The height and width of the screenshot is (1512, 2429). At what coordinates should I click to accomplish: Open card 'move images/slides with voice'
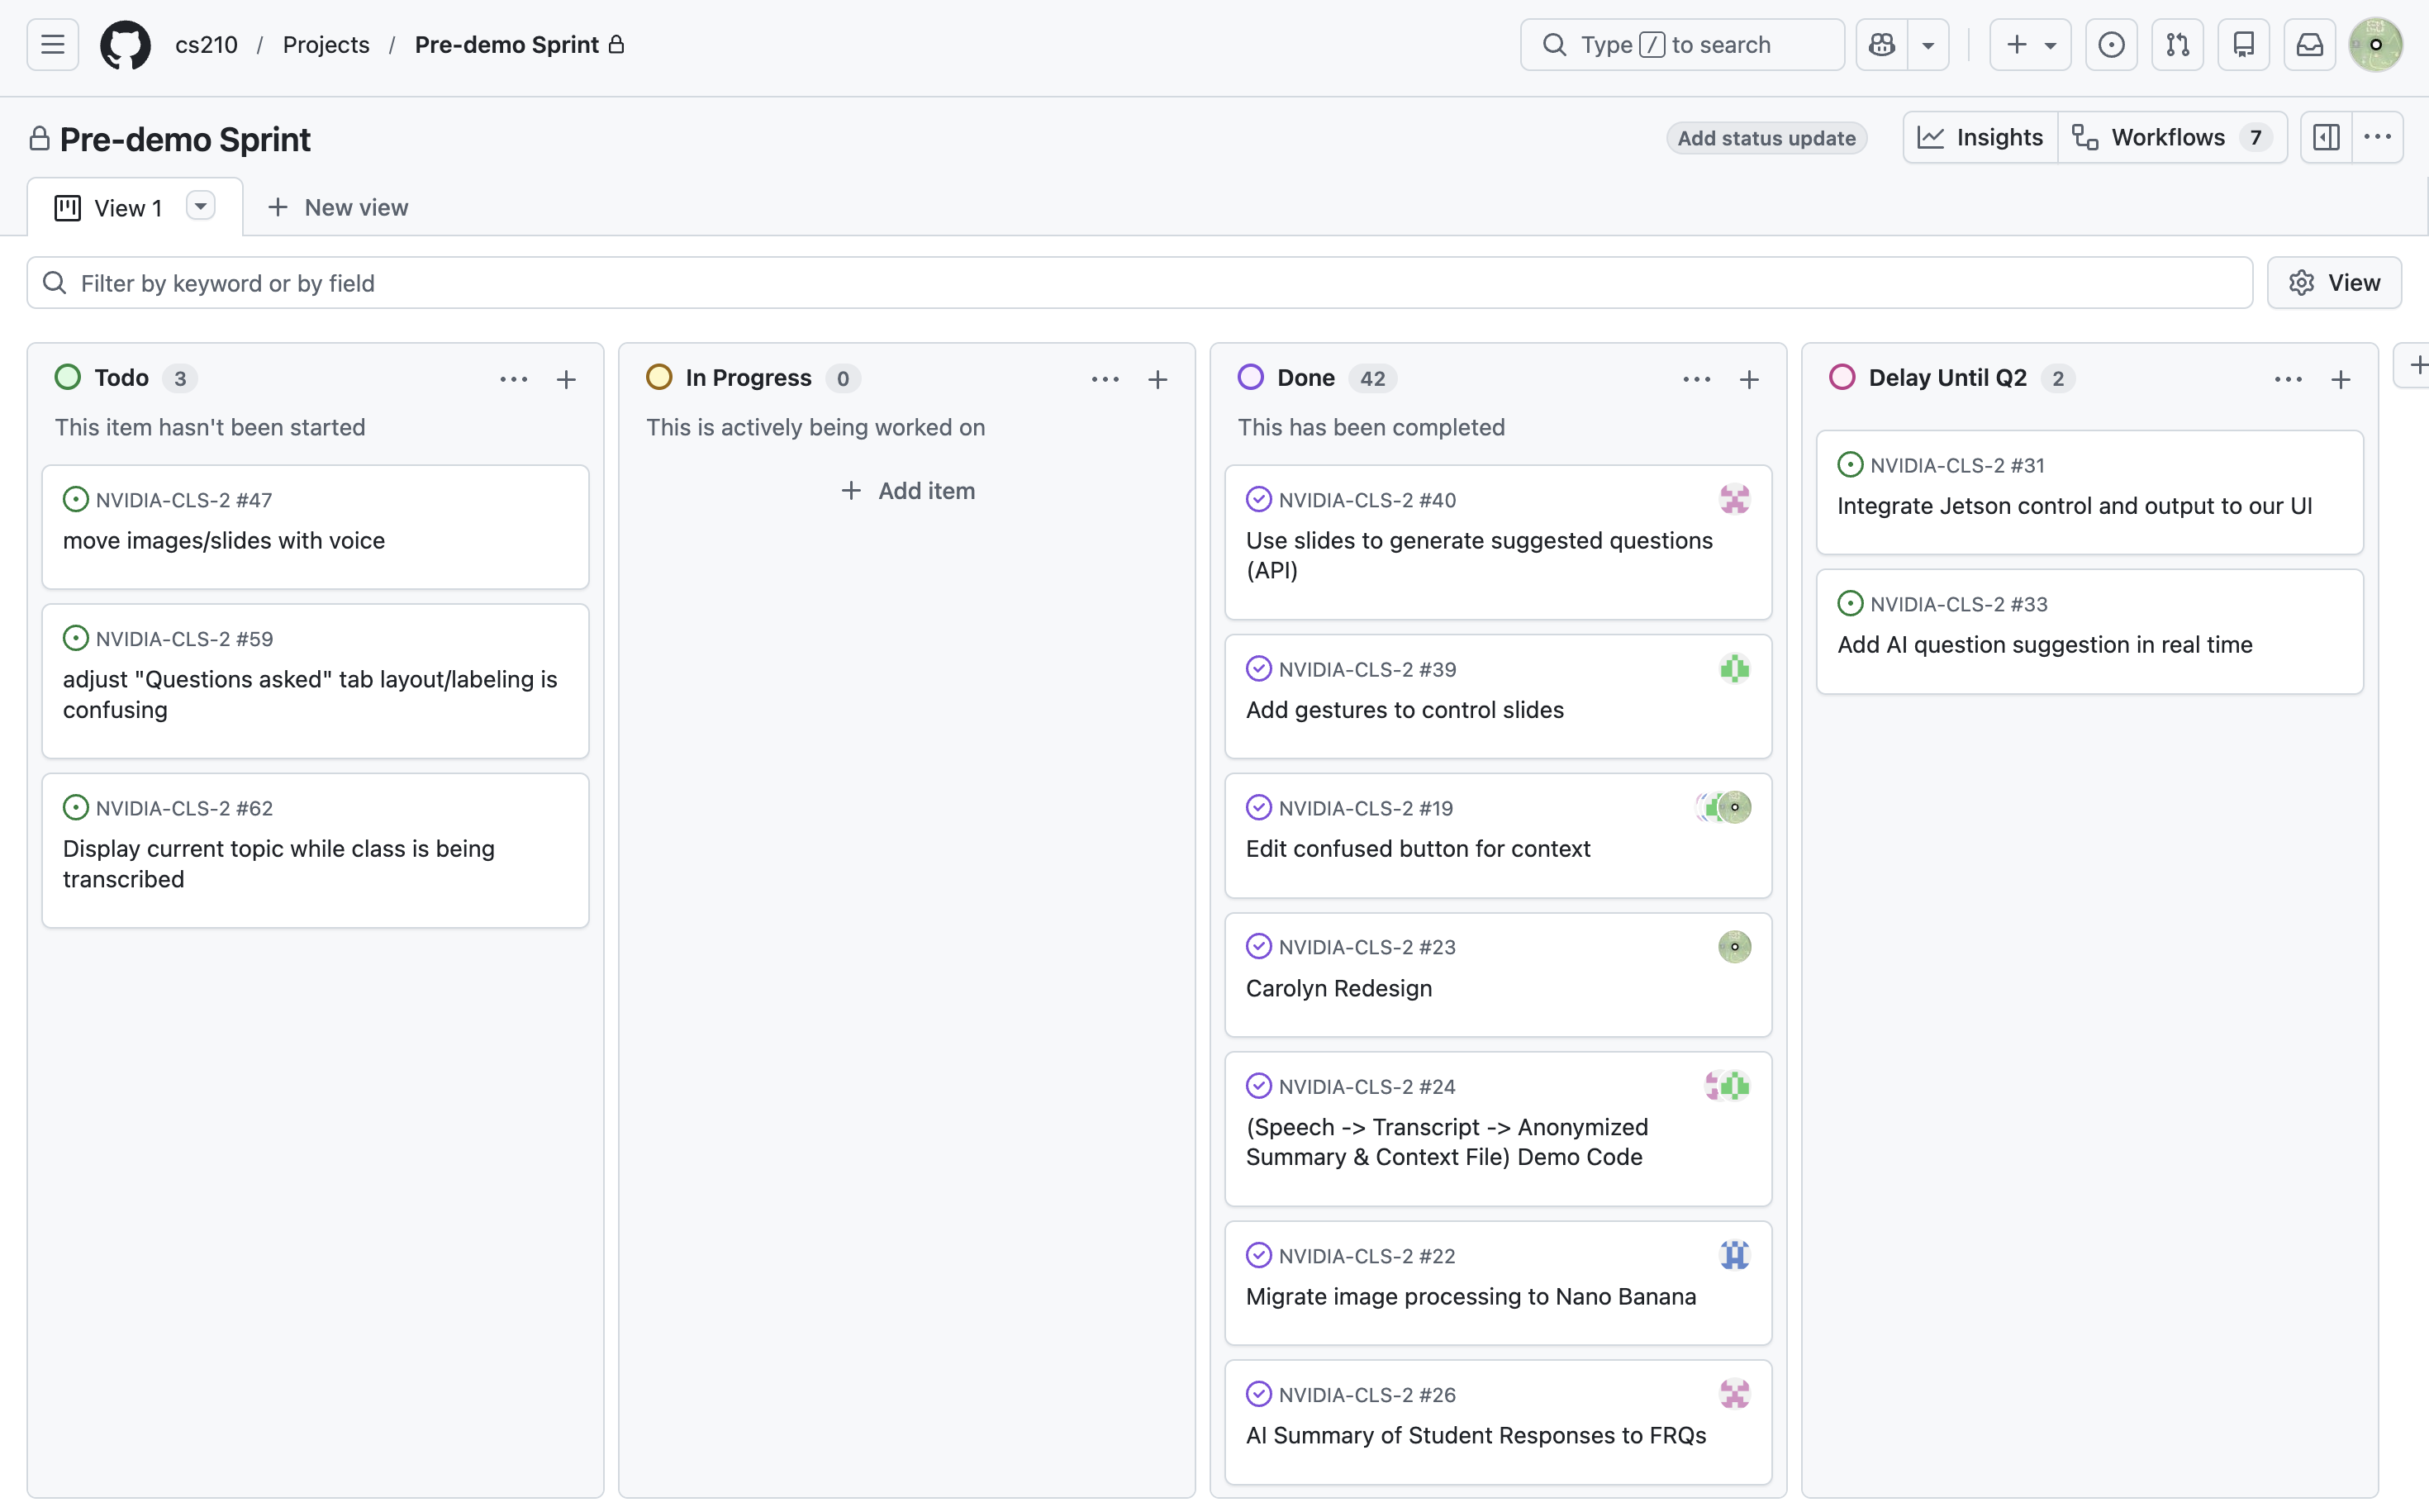click(315, 527)
